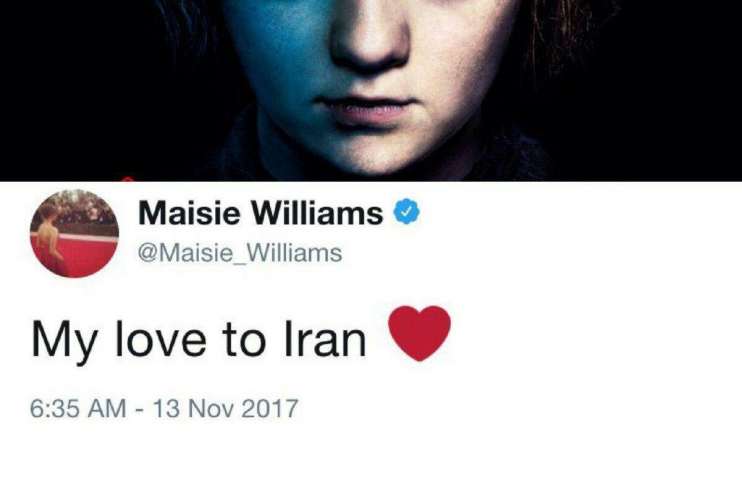This screenshot has width=742, height=490.
Task: Select the tweet text My love to Iran
Action: click(199, 340)
